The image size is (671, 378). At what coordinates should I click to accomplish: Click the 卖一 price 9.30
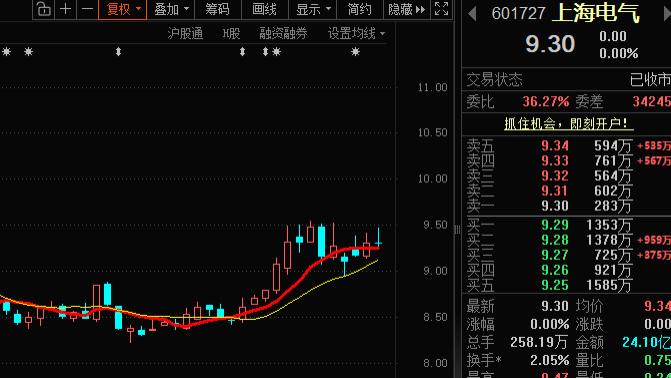(x=555, y=206)
